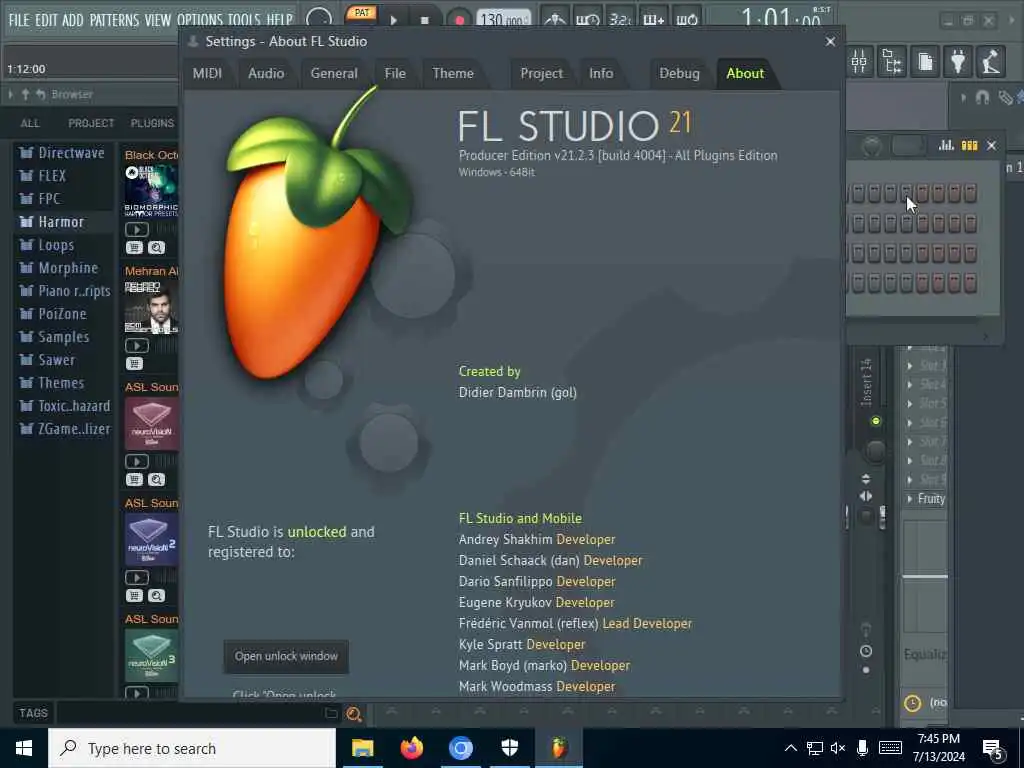Click the cart icon under the first neuroVision pack
Viewport: 1024px width, 768px height.
(135, 480)
